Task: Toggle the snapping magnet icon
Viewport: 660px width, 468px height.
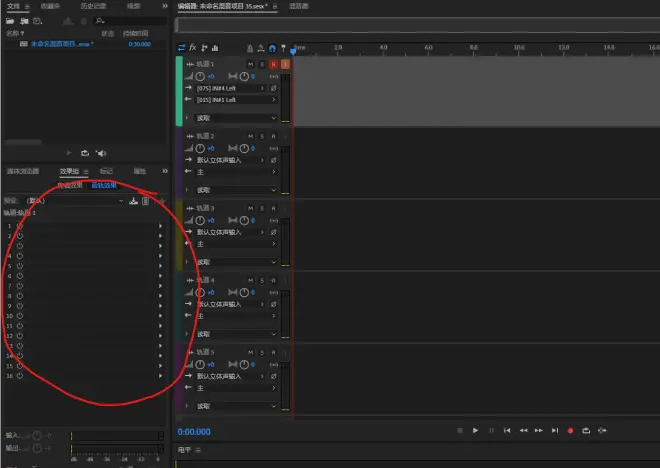Action: (x=272, y=48)
